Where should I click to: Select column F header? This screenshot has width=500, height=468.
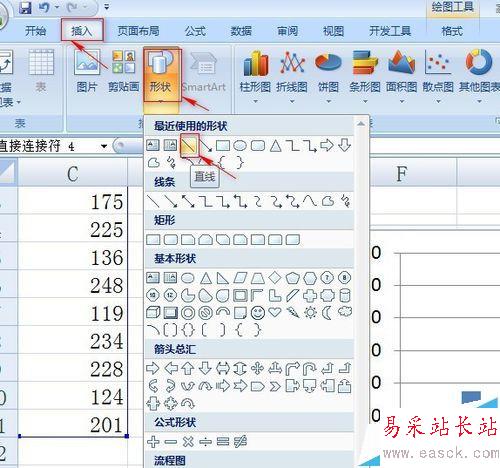[402, 173]
